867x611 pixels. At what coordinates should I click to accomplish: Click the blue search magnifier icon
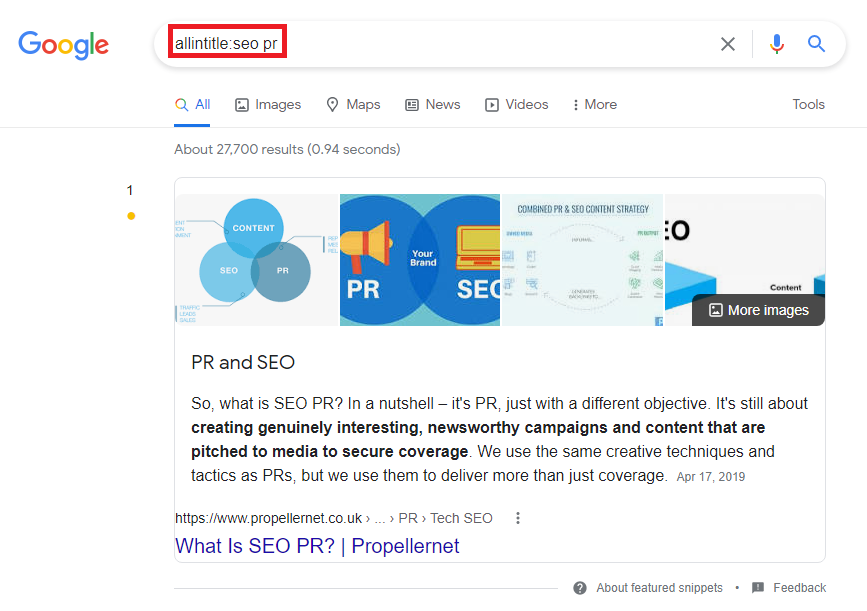pos(817,44)
